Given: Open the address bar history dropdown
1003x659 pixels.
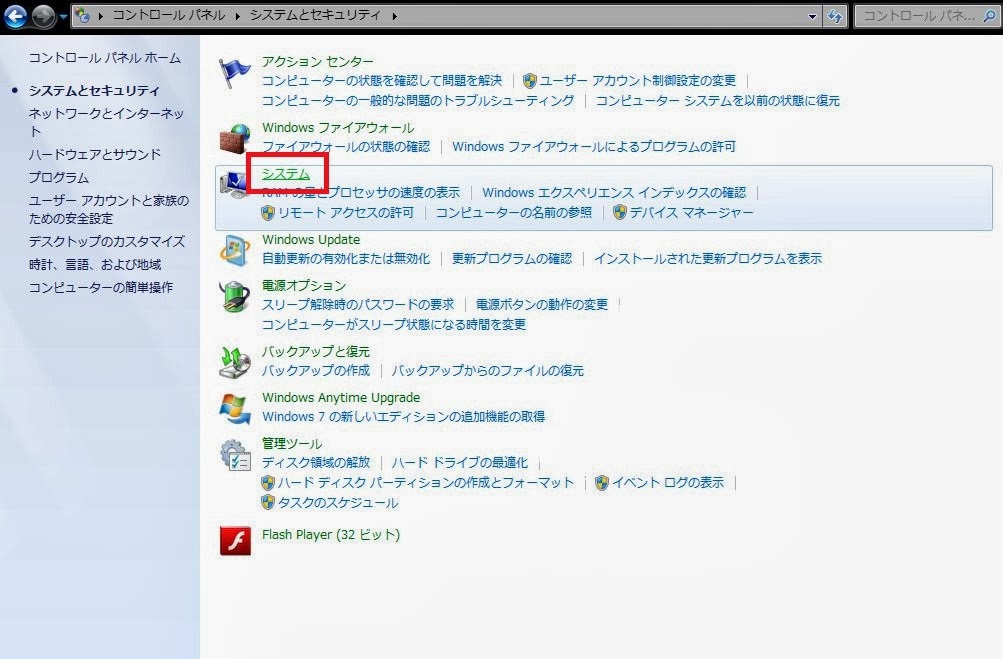Looking at the screenshot, I should click(x=812, y=17).
